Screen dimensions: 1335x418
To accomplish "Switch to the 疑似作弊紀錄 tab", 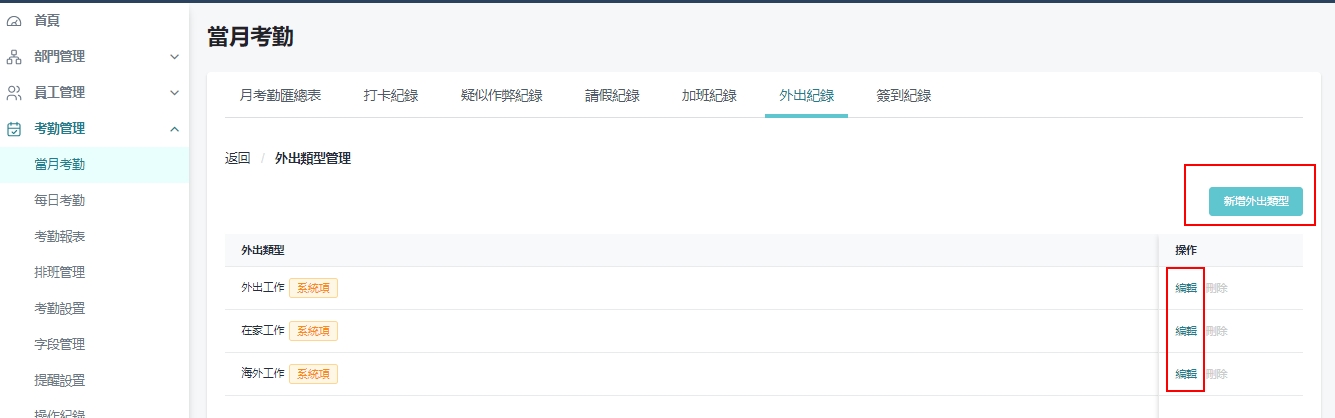I will (x=502, y=96).
